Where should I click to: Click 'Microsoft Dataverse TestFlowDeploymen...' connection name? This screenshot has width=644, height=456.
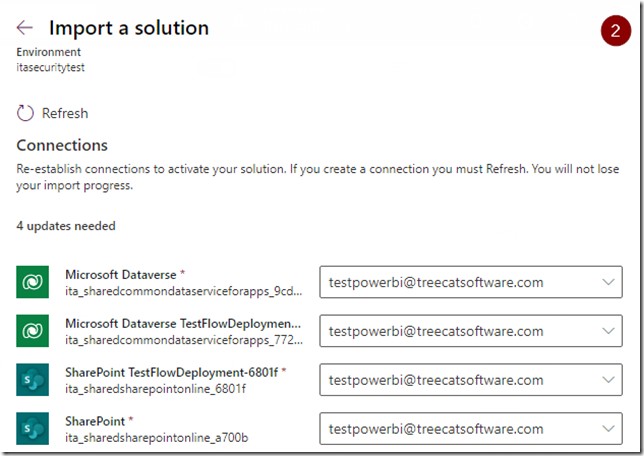tap(183, 324)
